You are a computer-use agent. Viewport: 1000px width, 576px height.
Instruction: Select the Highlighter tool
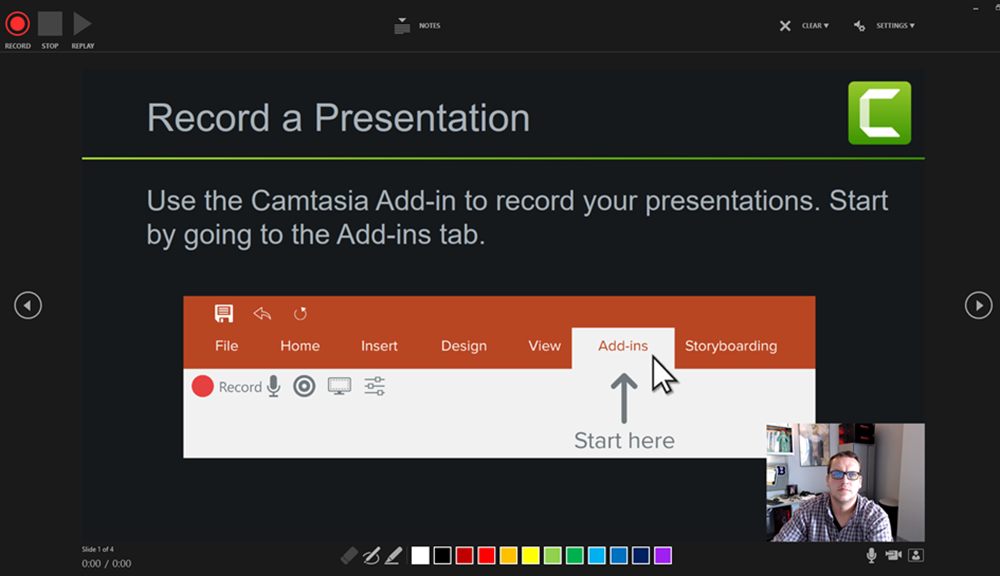(393, 556)
